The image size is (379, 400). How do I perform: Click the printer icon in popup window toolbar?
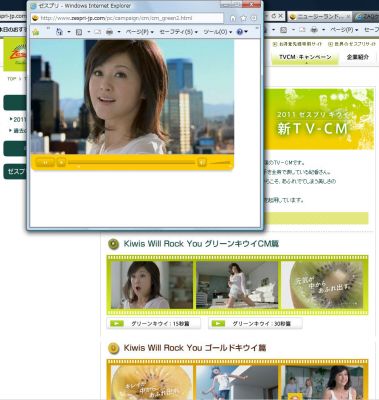tap(109, 32)
